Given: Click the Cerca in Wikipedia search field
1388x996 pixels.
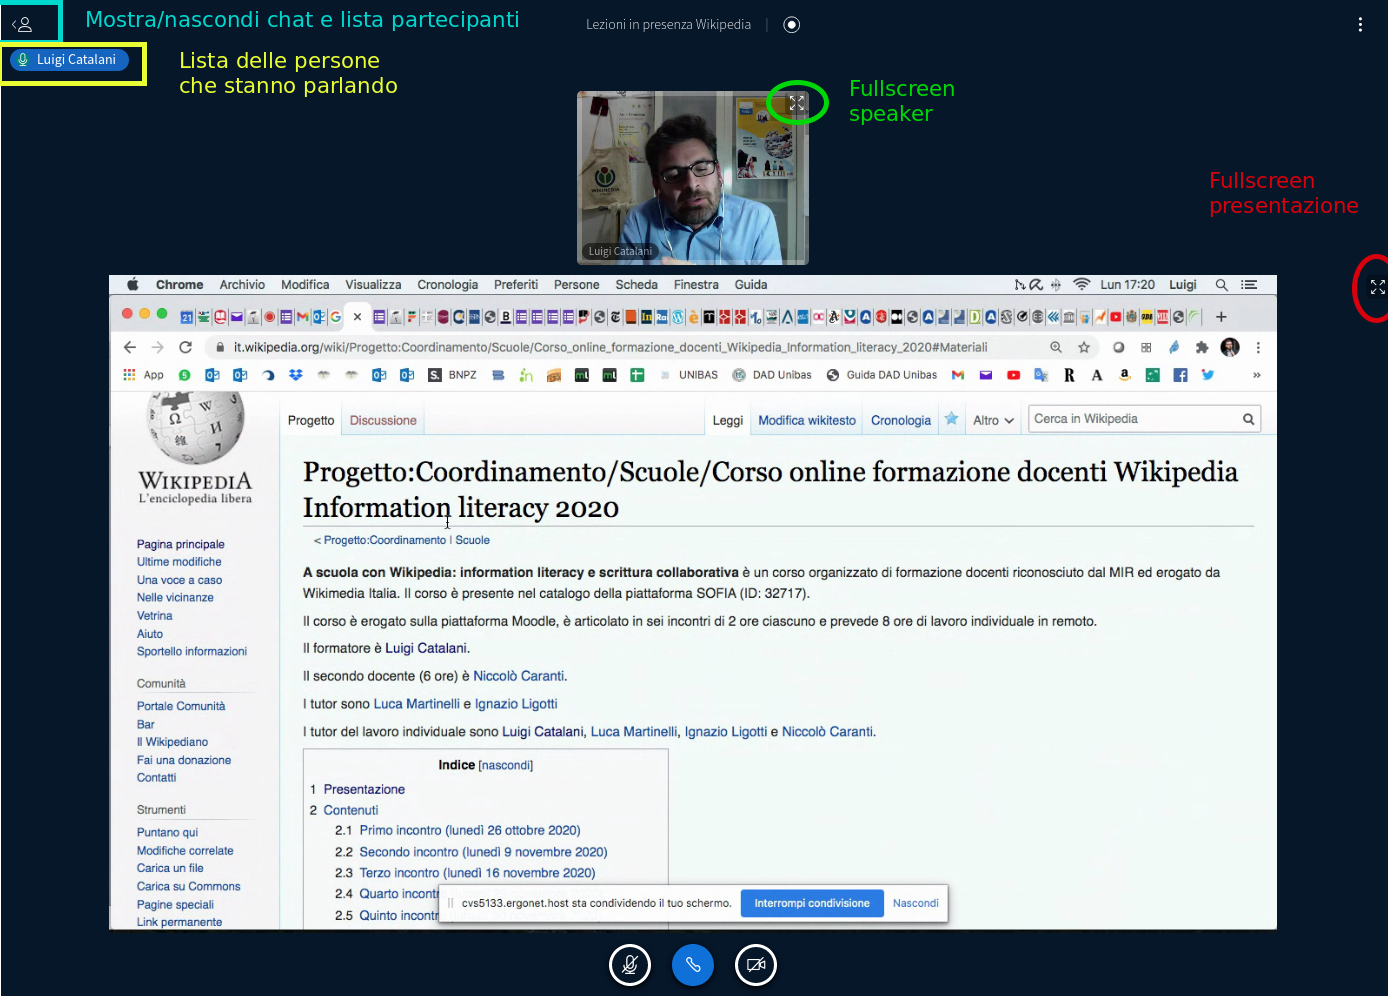Looking at the screenshot, I should [1135, 419].
